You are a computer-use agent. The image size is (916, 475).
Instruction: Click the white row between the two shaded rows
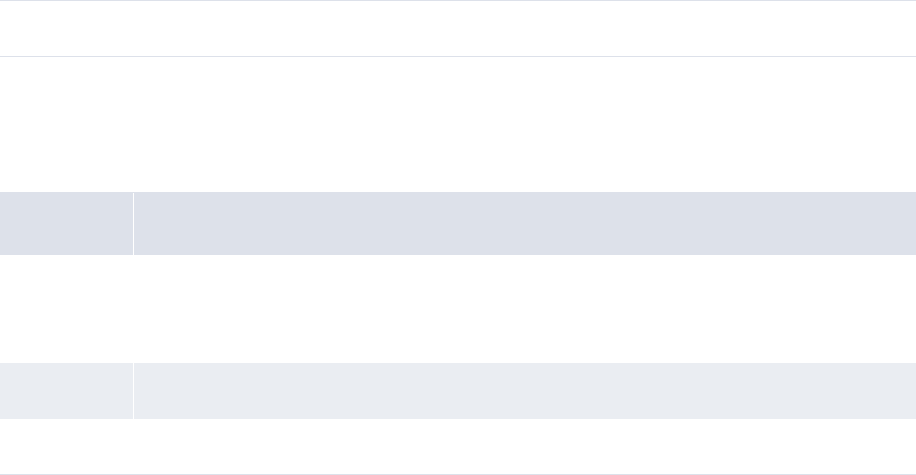click(458, 309)
